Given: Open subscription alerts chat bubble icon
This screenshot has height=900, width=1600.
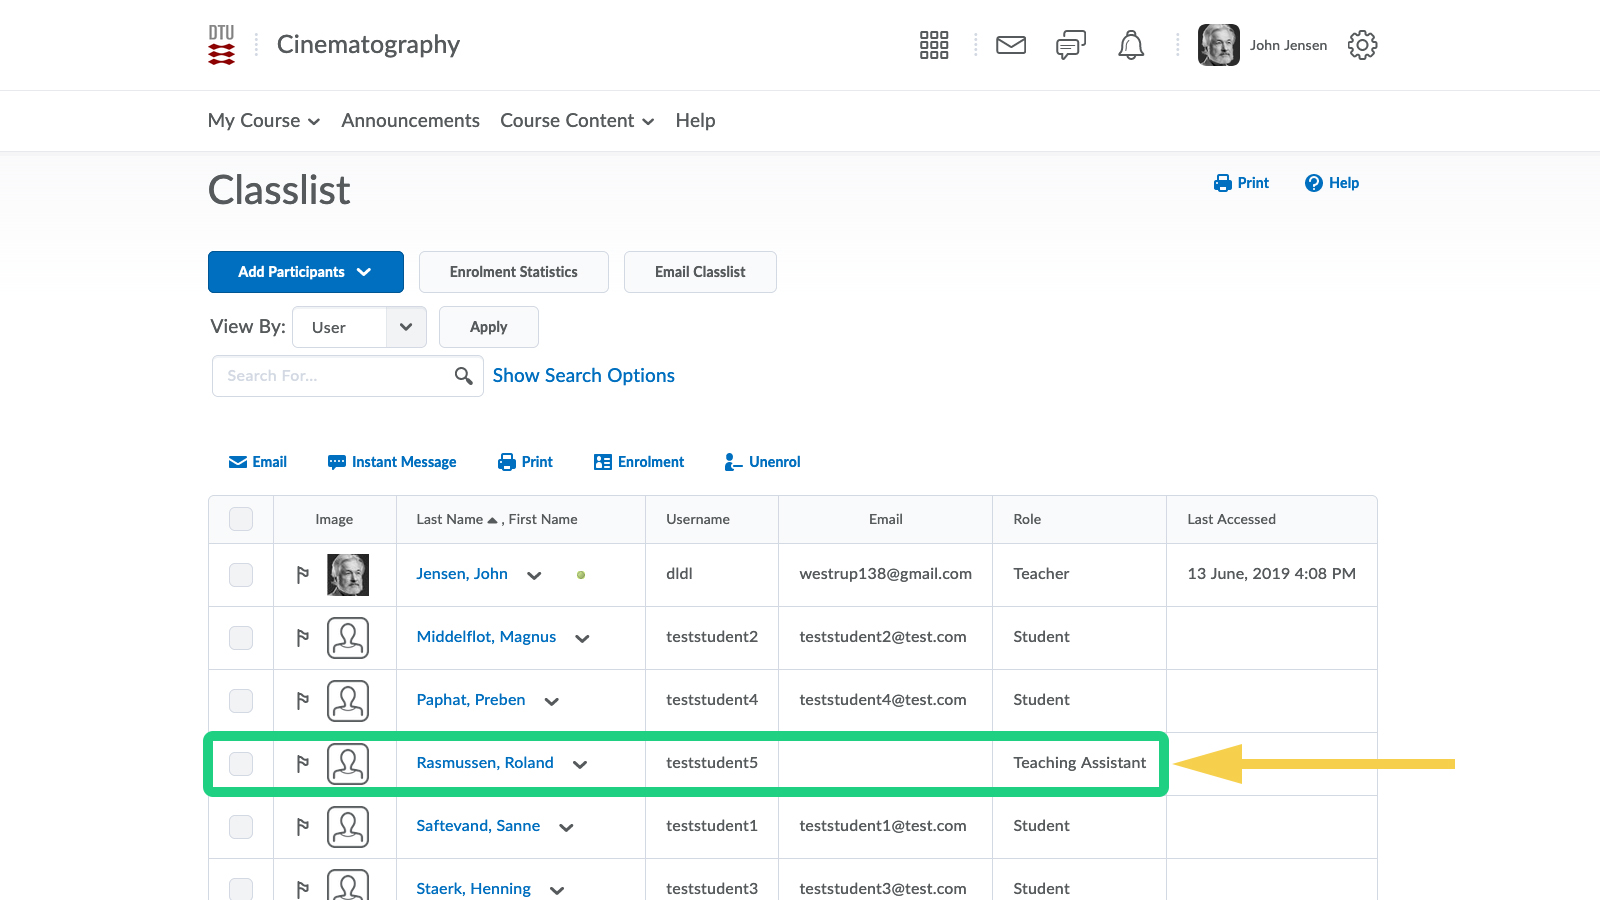Looking at the screenshot, I should point(1070,45).
